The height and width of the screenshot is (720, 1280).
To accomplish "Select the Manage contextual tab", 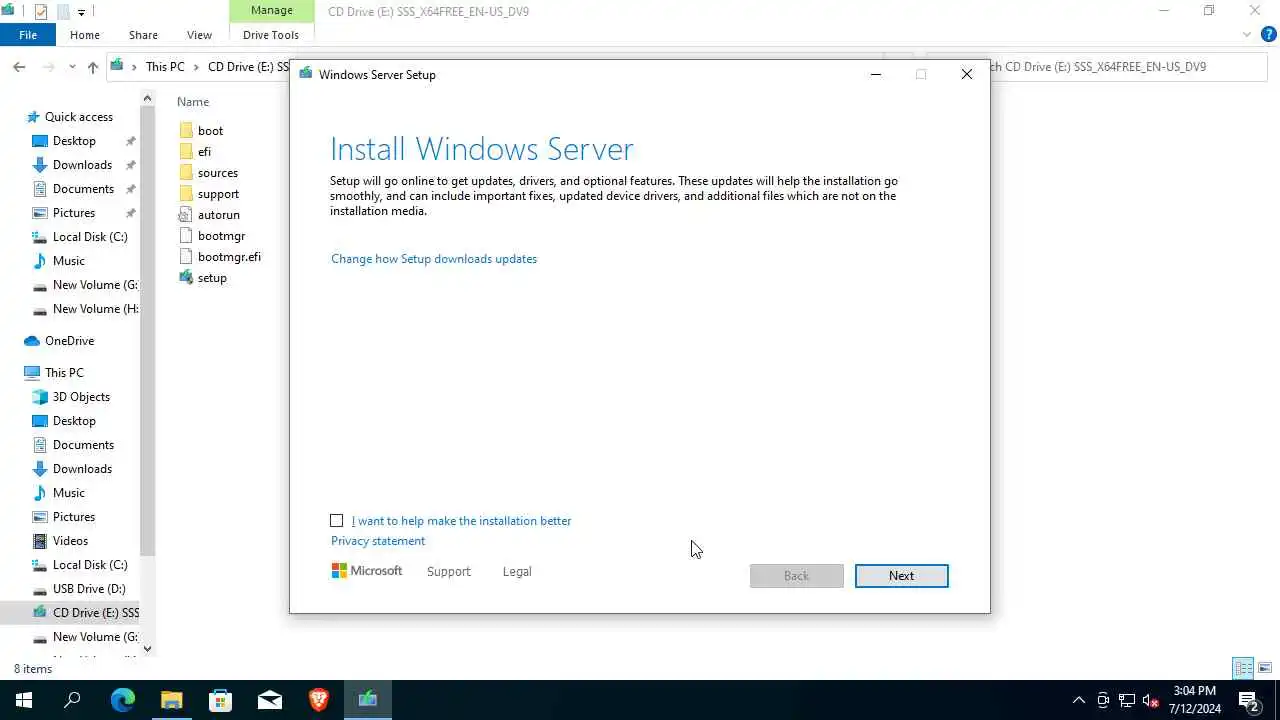I will tap(272, 10).
